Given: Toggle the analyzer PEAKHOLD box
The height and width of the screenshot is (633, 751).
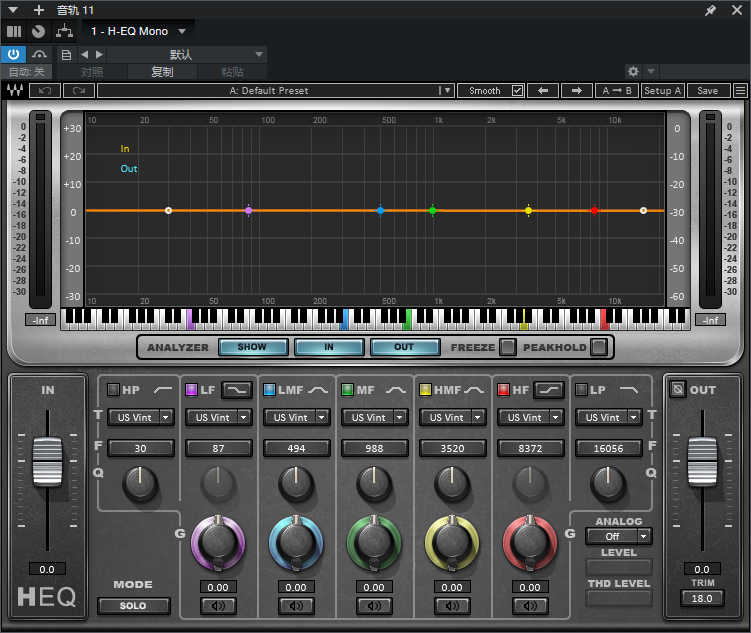Looking at the screenshot, I should (598, 347).
